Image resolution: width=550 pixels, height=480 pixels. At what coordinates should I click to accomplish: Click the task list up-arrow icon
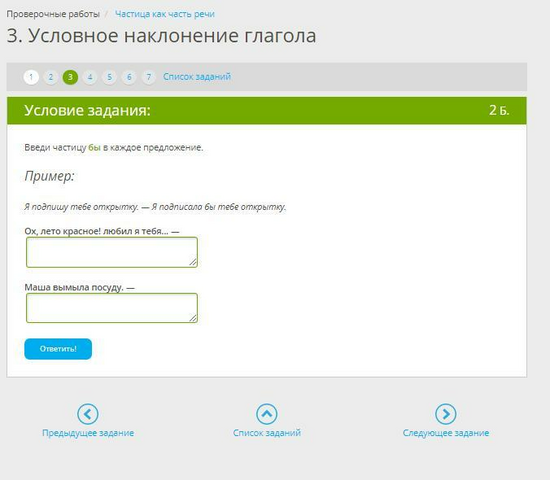267,414
